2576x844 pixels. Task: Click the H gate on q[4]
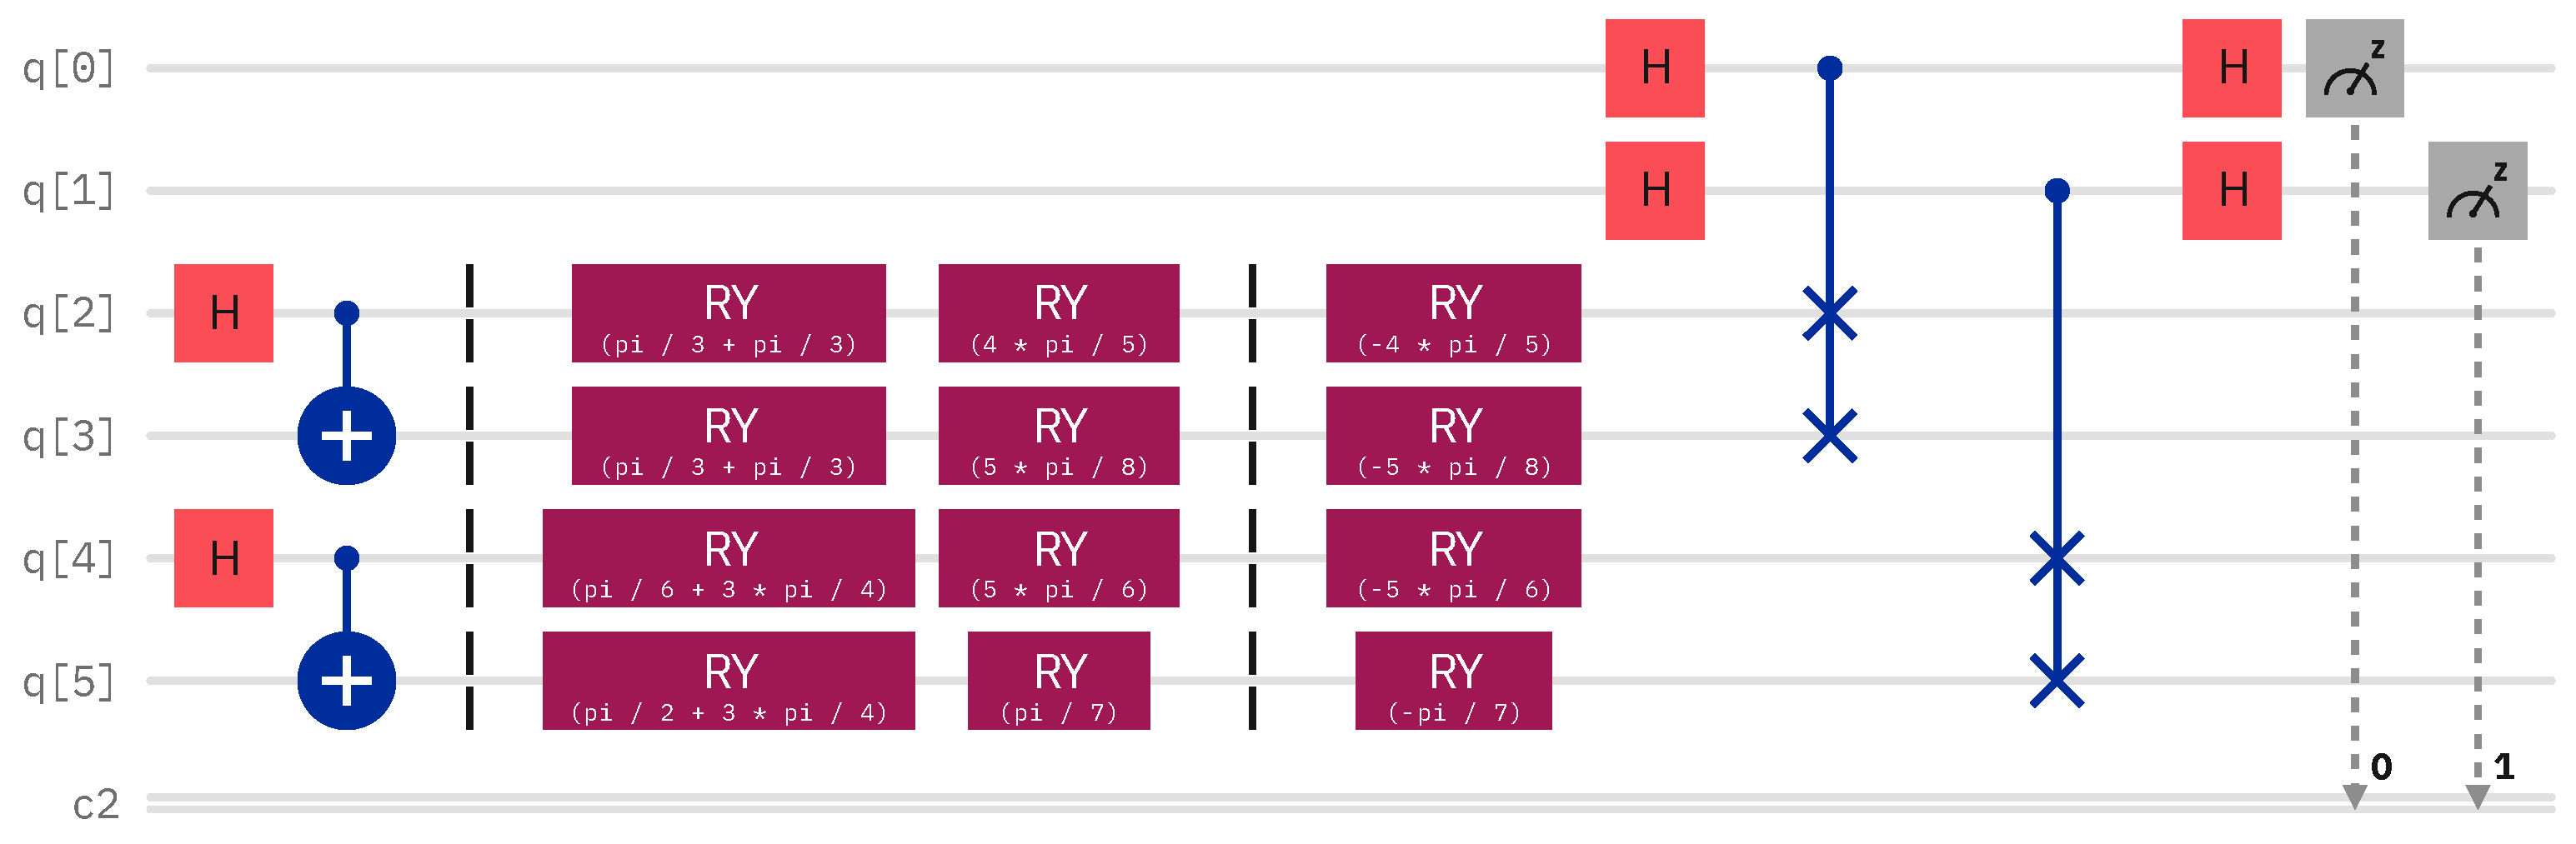coord(223,558)
